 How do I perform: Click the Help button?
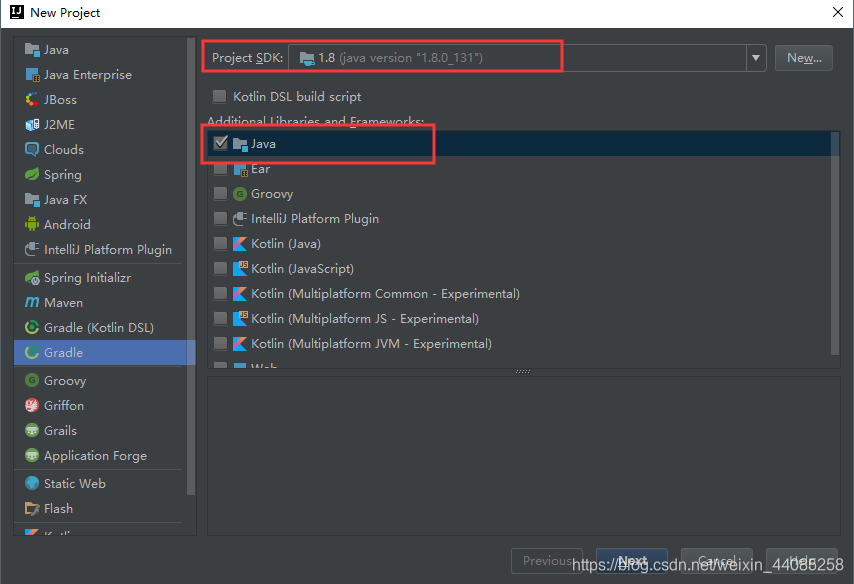point(802,561)
